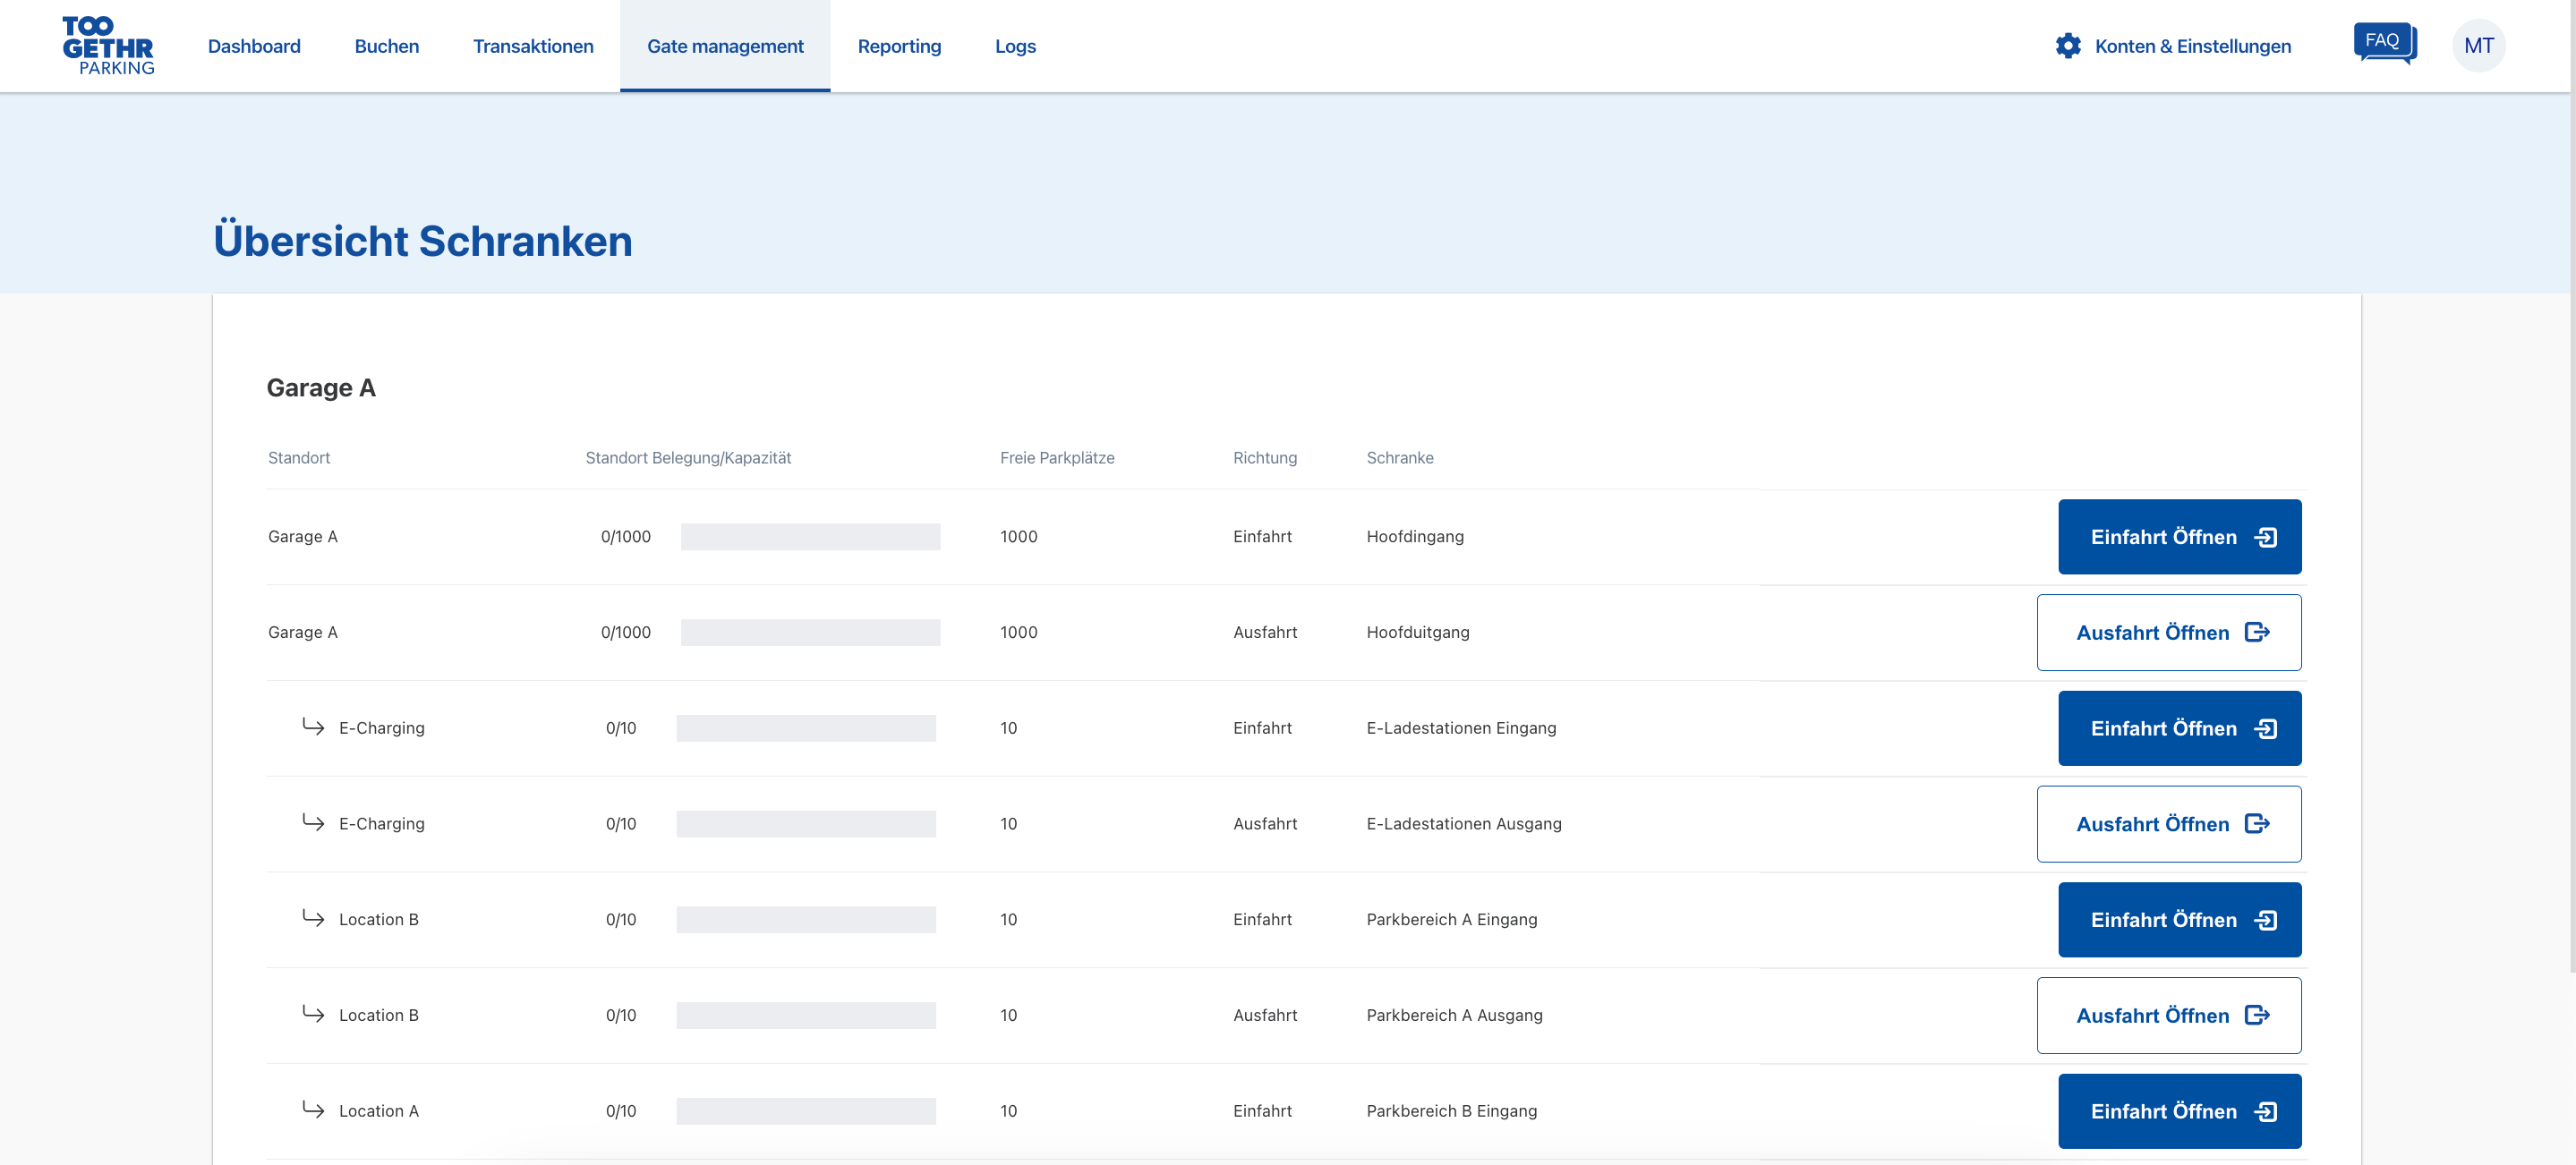Click the TOOGETHR Parking logo
2576x1165 pixels.
pos(108,46)
